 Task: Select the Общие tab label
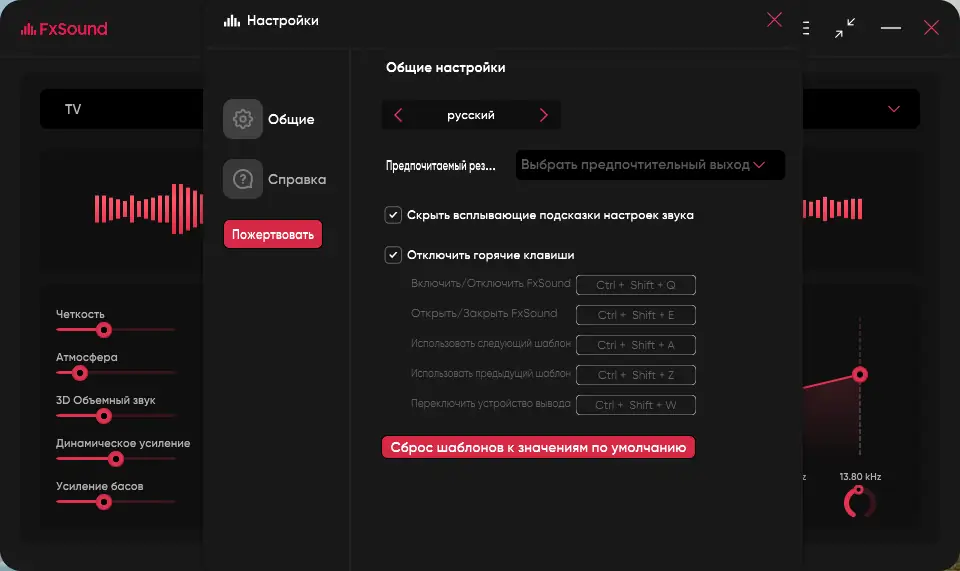pos(291,119)
